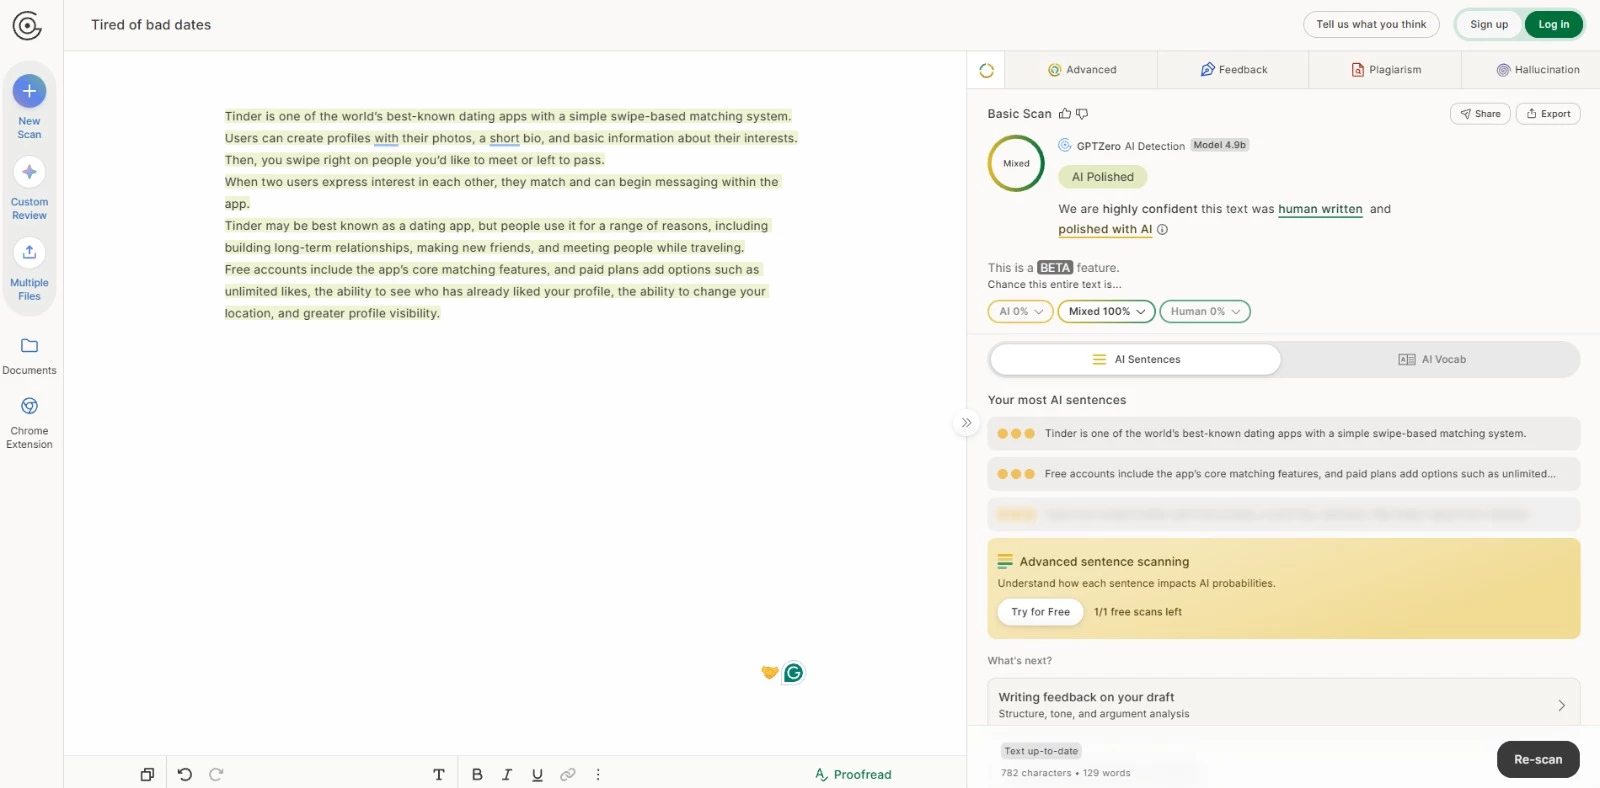
Task: Undo the last edit
Action: [x=185, y=774]
